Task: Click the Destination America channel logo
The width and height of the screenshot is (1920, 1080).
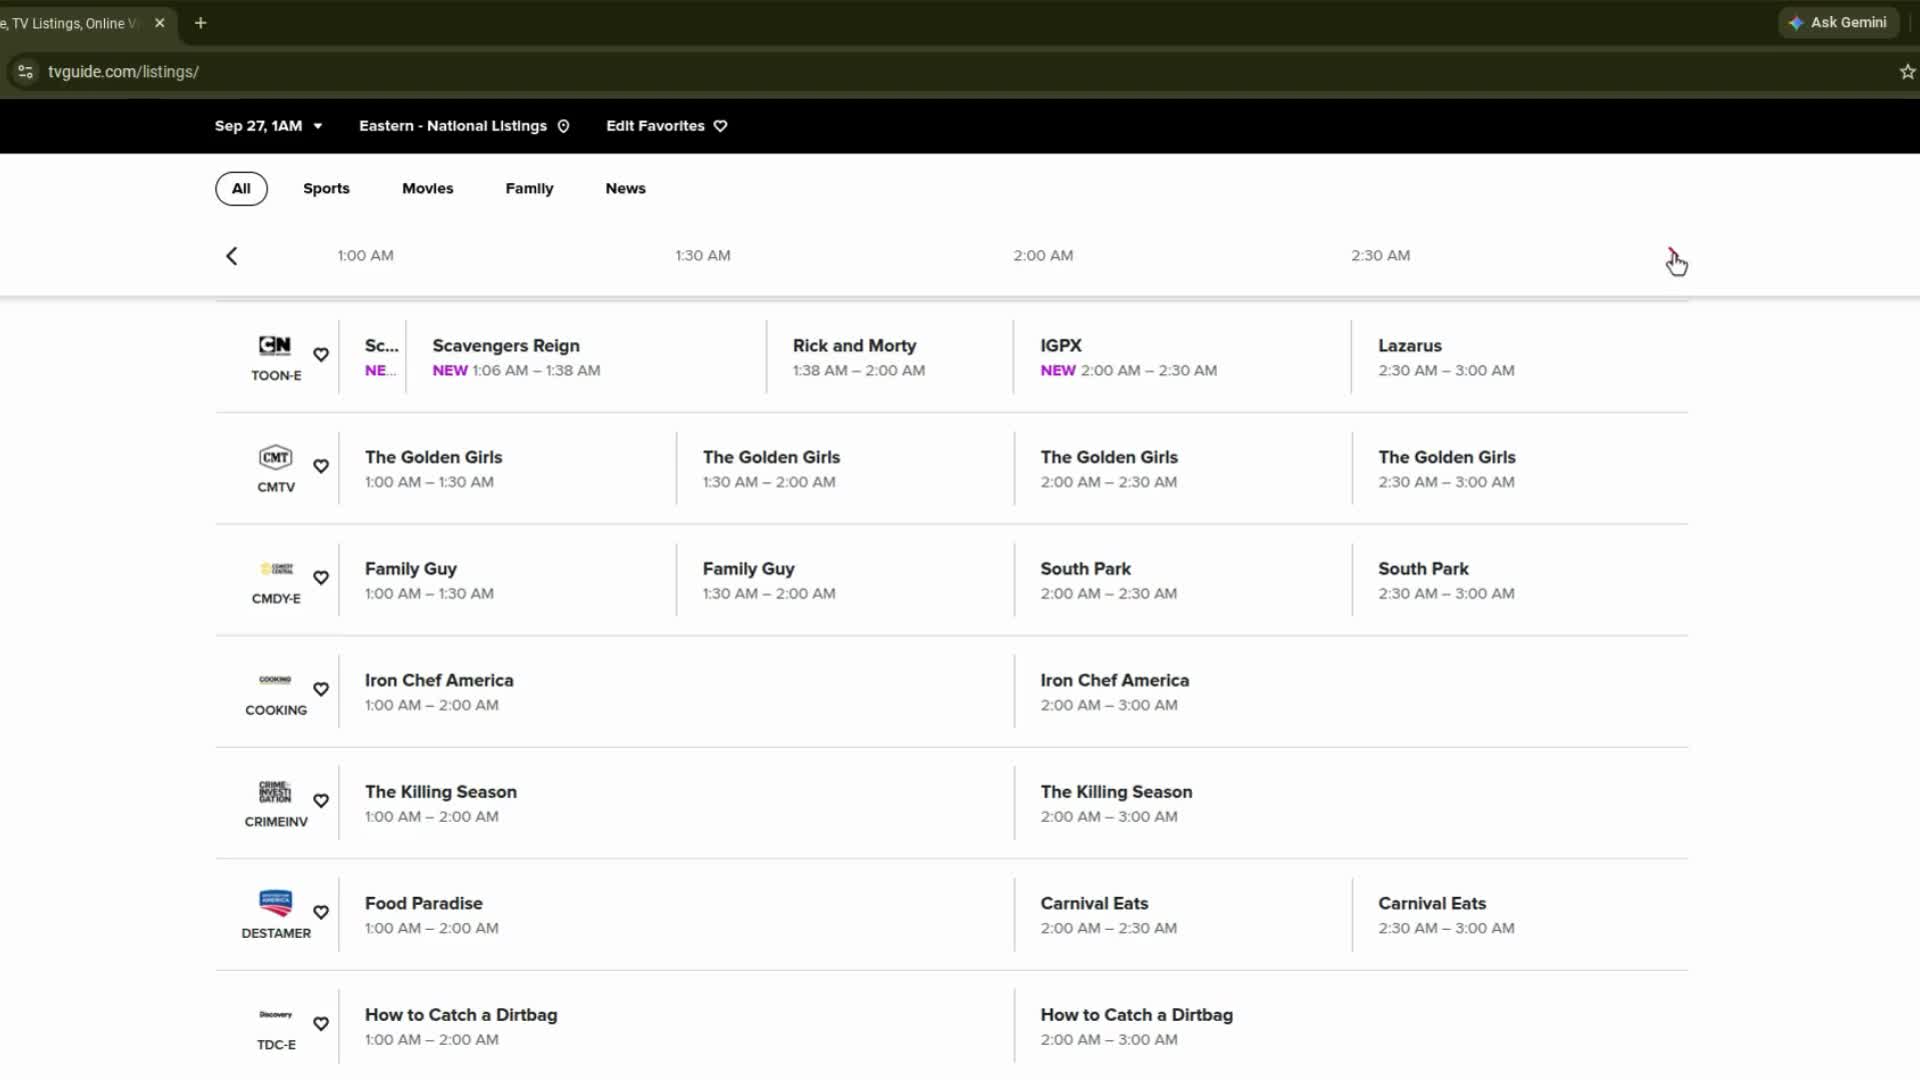Action: tap(275, 903)
